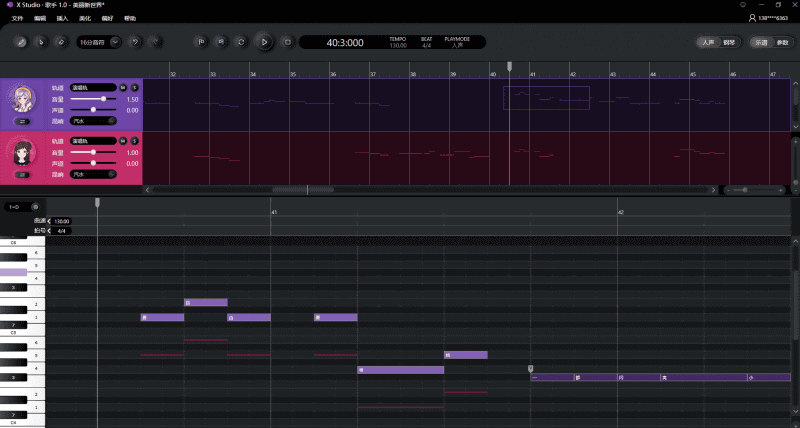Open the pink track type dropdown

(x=93, y=141)
